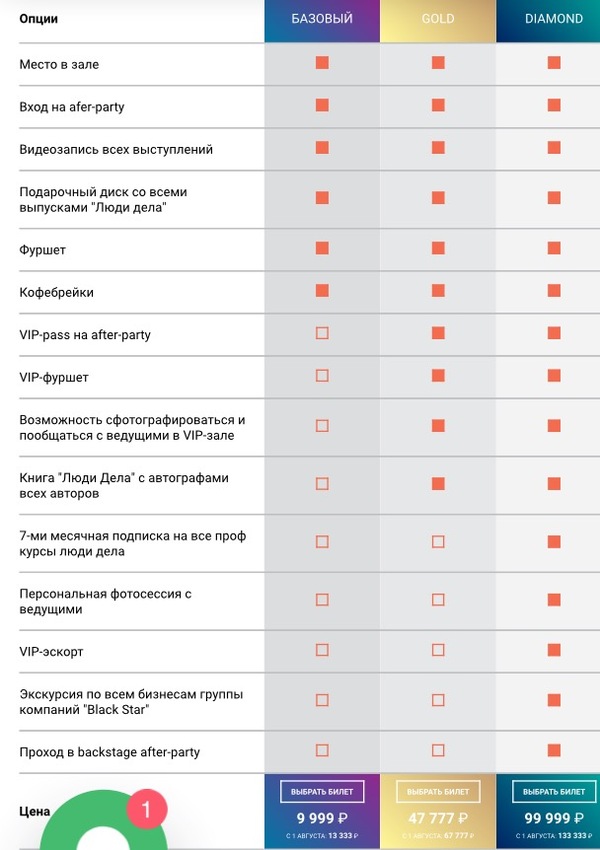Select the БАЗОВЫЙ plan column header
This screenshot has width=600, height=850.
(322, 19)
